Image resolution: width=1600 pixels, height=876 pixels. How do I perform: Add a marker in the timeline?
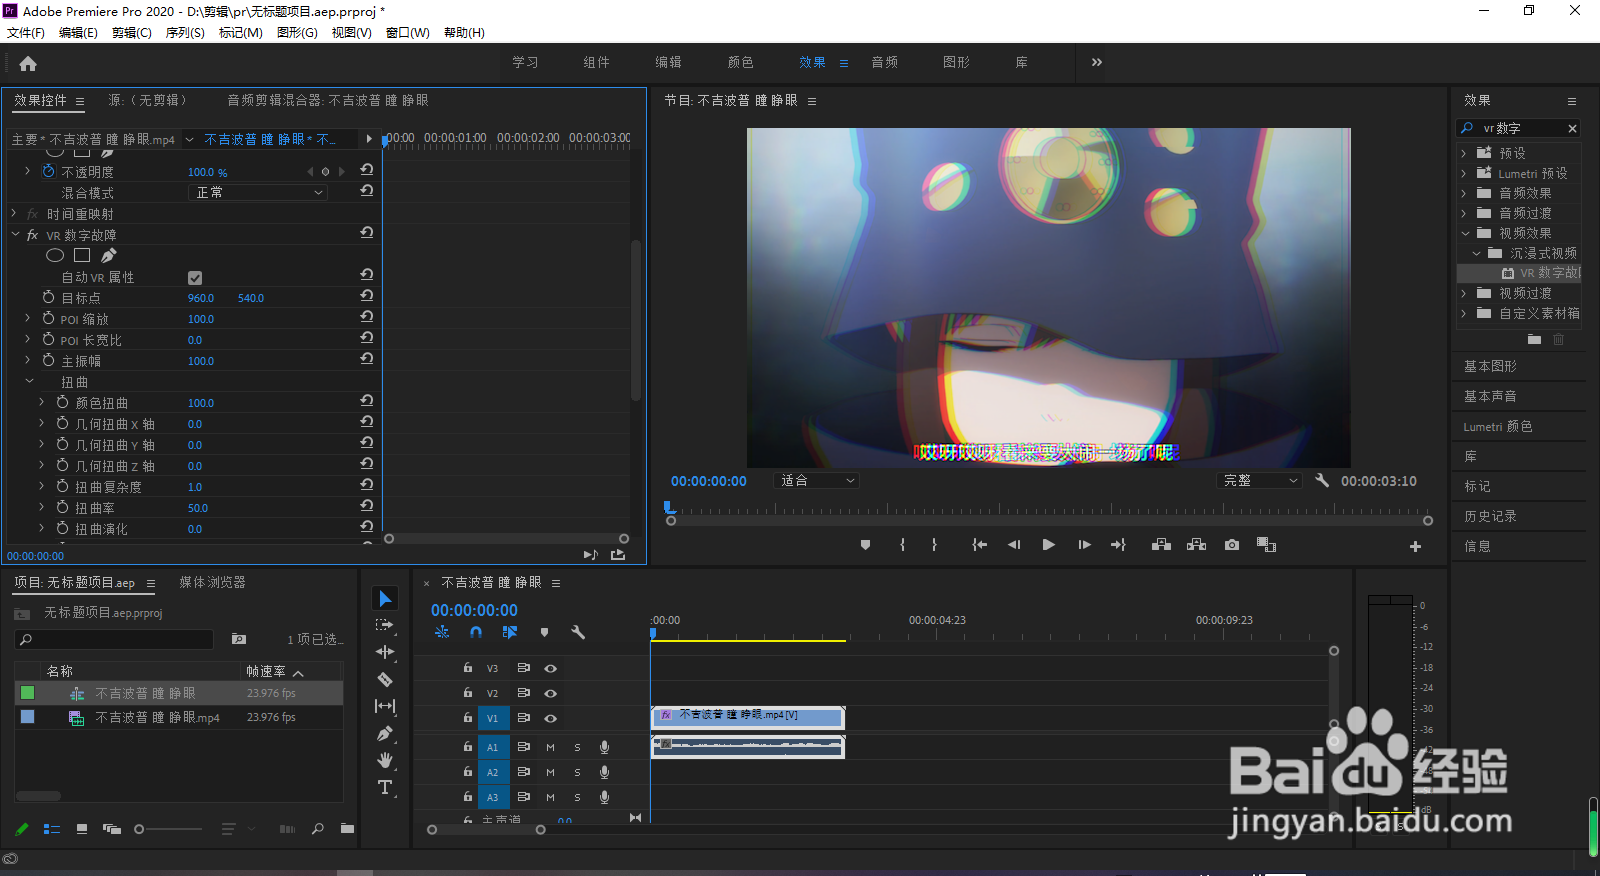pos(544,632)
